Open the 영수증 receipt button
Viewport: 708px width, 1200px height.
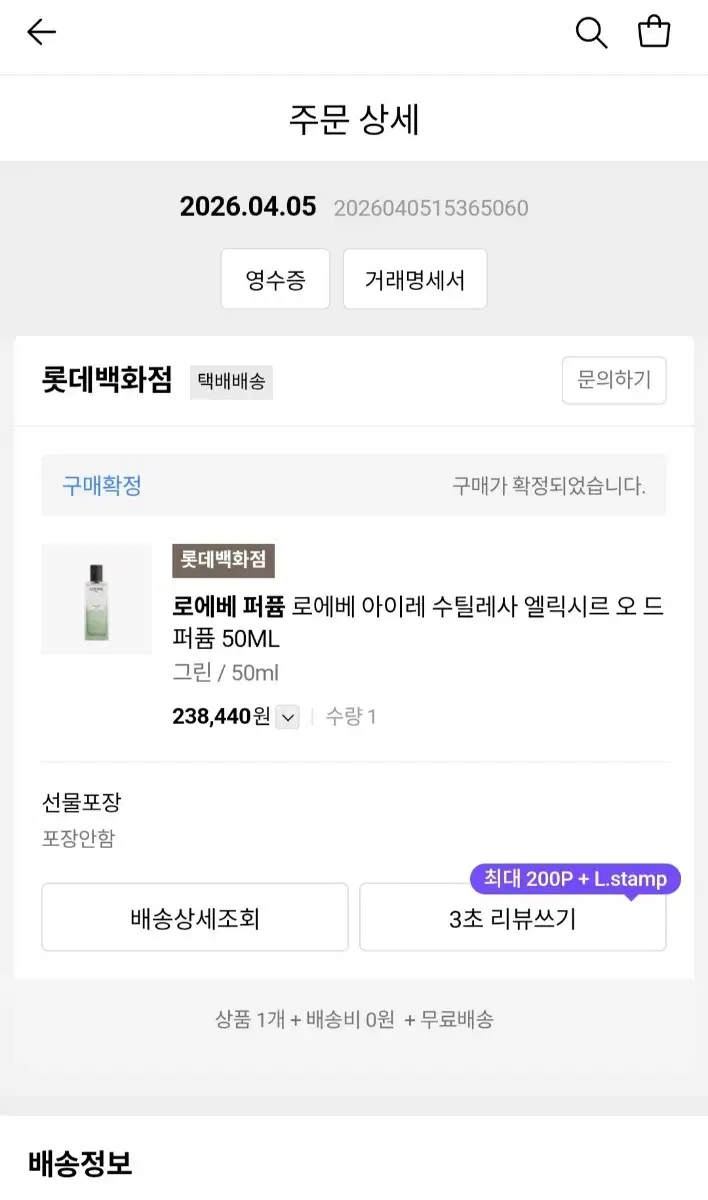tap(275, 279)
